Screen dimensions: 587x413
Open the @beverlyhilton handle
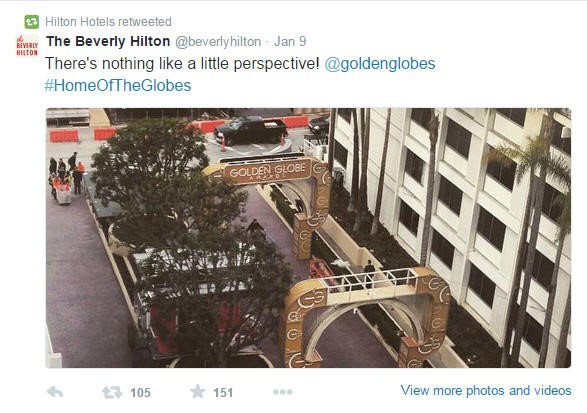click(218, 42)
